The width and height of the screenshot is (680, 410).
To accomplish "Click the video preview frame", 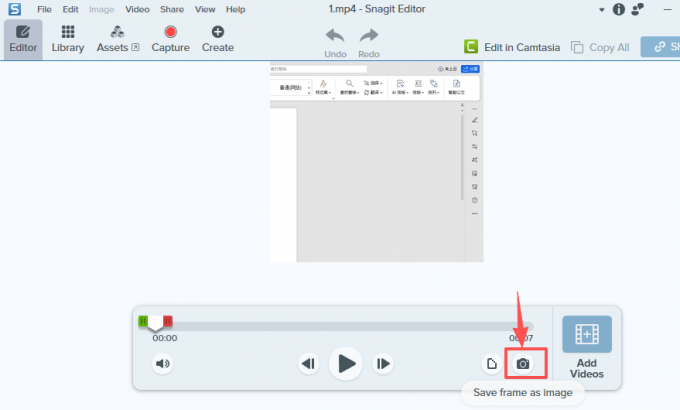I will point(376,162).
